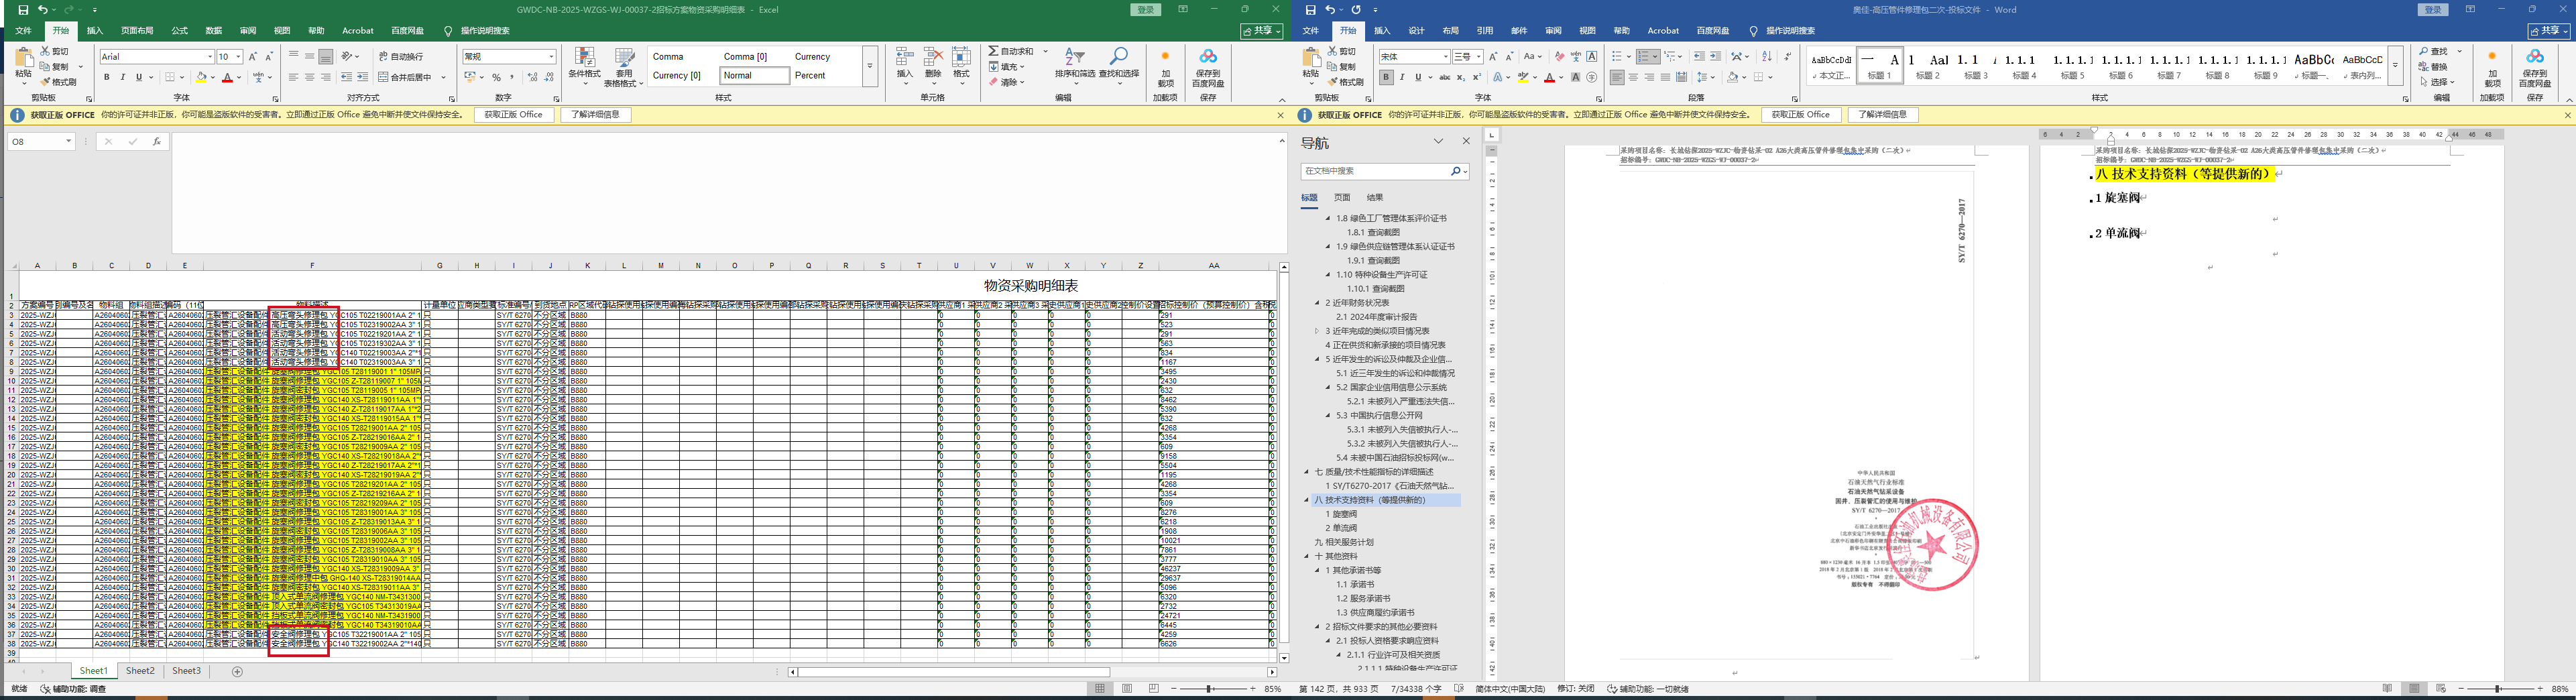Expand the '3 近年完成的类似项目情况表' navigation heading

point(1316,331)
